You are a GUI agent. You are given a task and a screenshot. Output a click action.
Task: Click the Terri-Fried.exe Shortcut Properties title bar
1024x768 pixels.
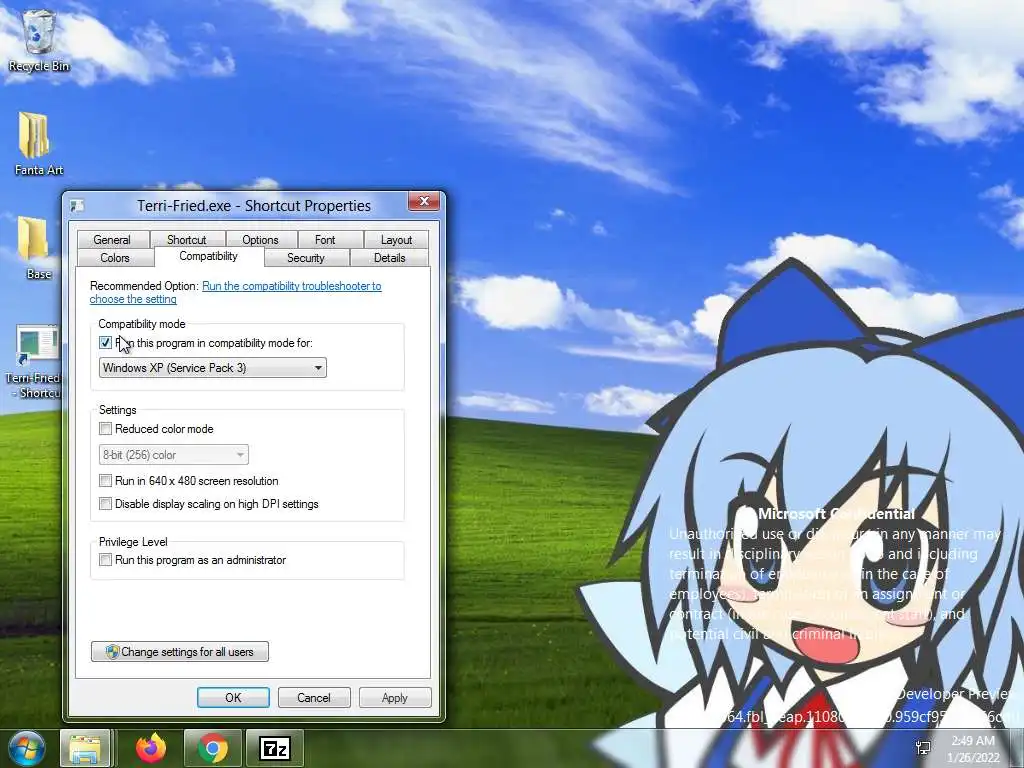[253, 206]
